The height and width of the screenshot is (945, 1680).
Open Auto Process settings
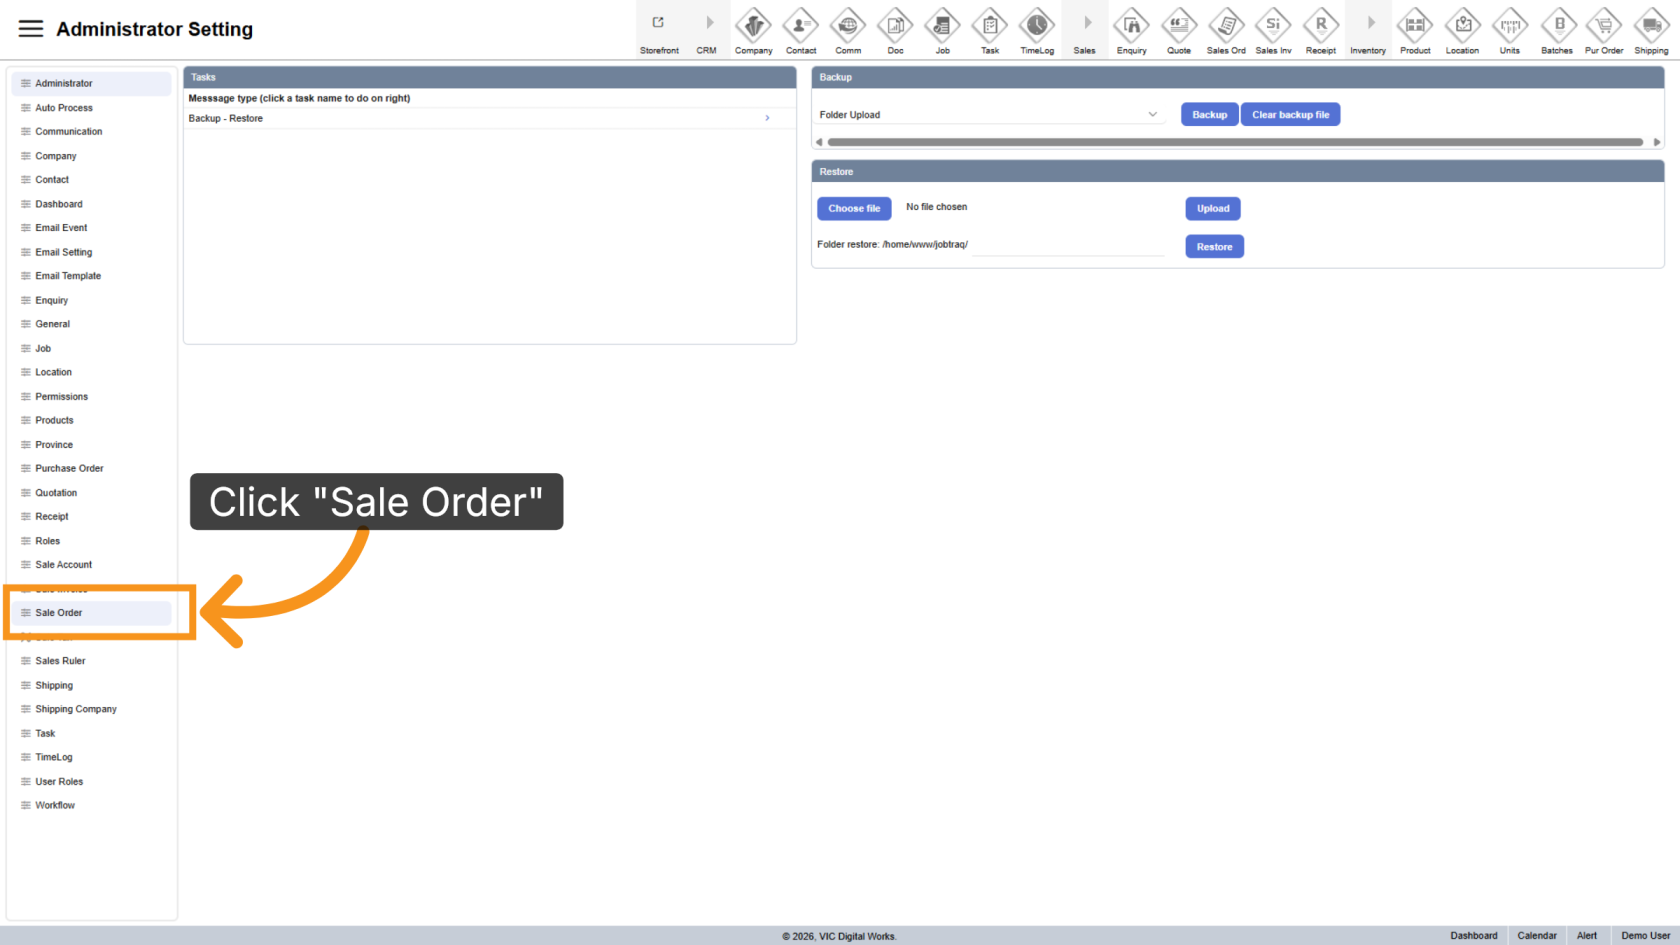pyautogui.click(x=91, y=108)
